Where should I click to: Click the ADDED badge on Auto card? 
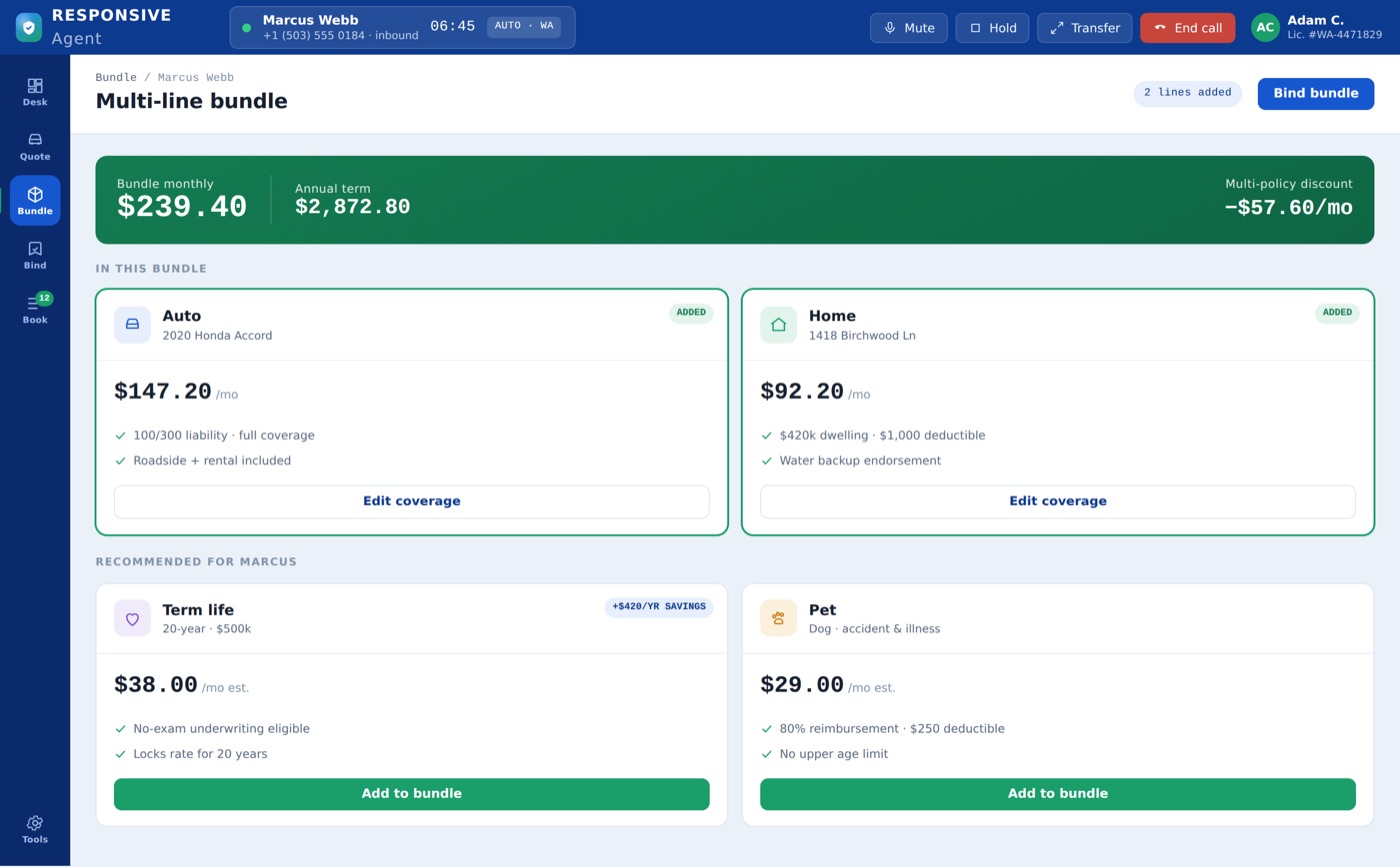[x=690, y=313]
